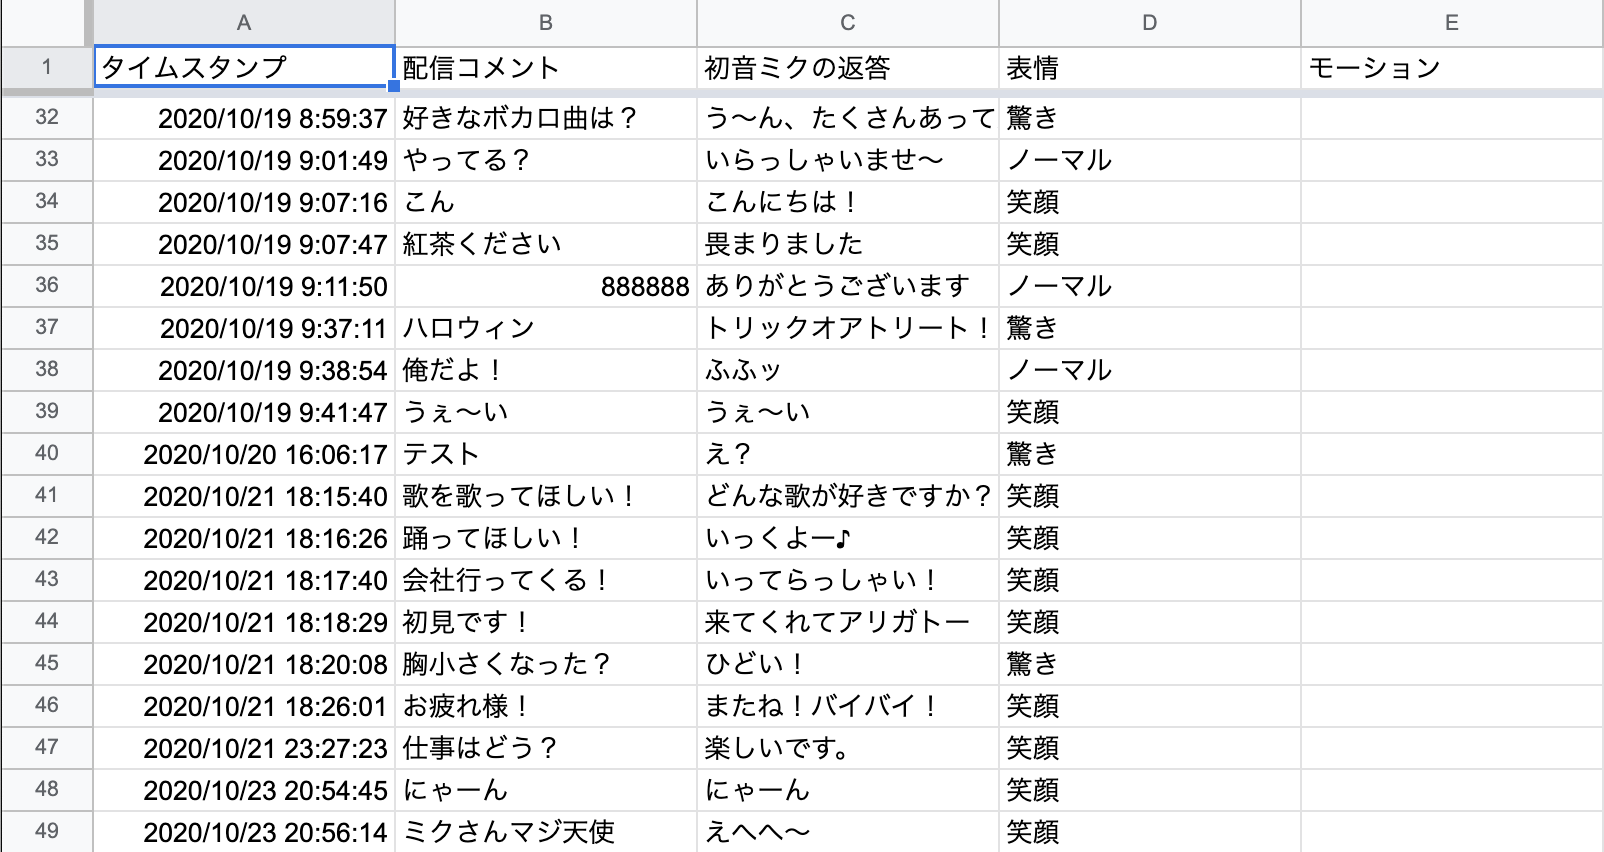Select column E header
This screenshot has height=852, width=1604.
(1452, 22)
